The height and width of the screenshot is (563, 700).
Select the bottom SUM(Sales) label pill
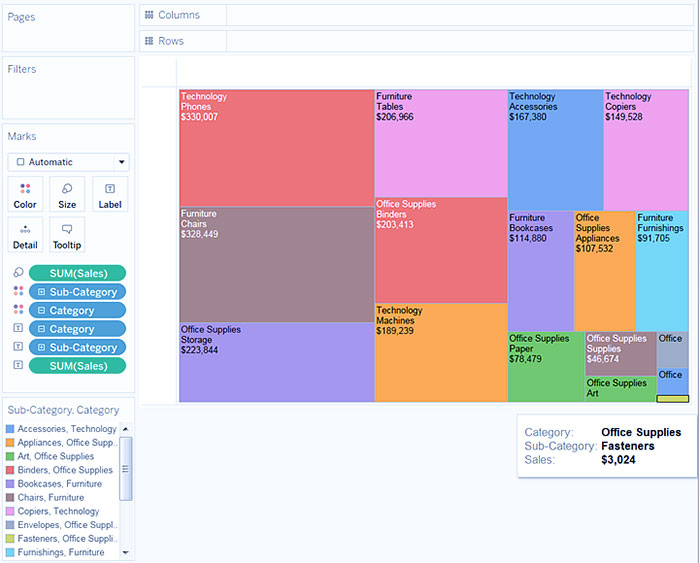tap(77, 366)
